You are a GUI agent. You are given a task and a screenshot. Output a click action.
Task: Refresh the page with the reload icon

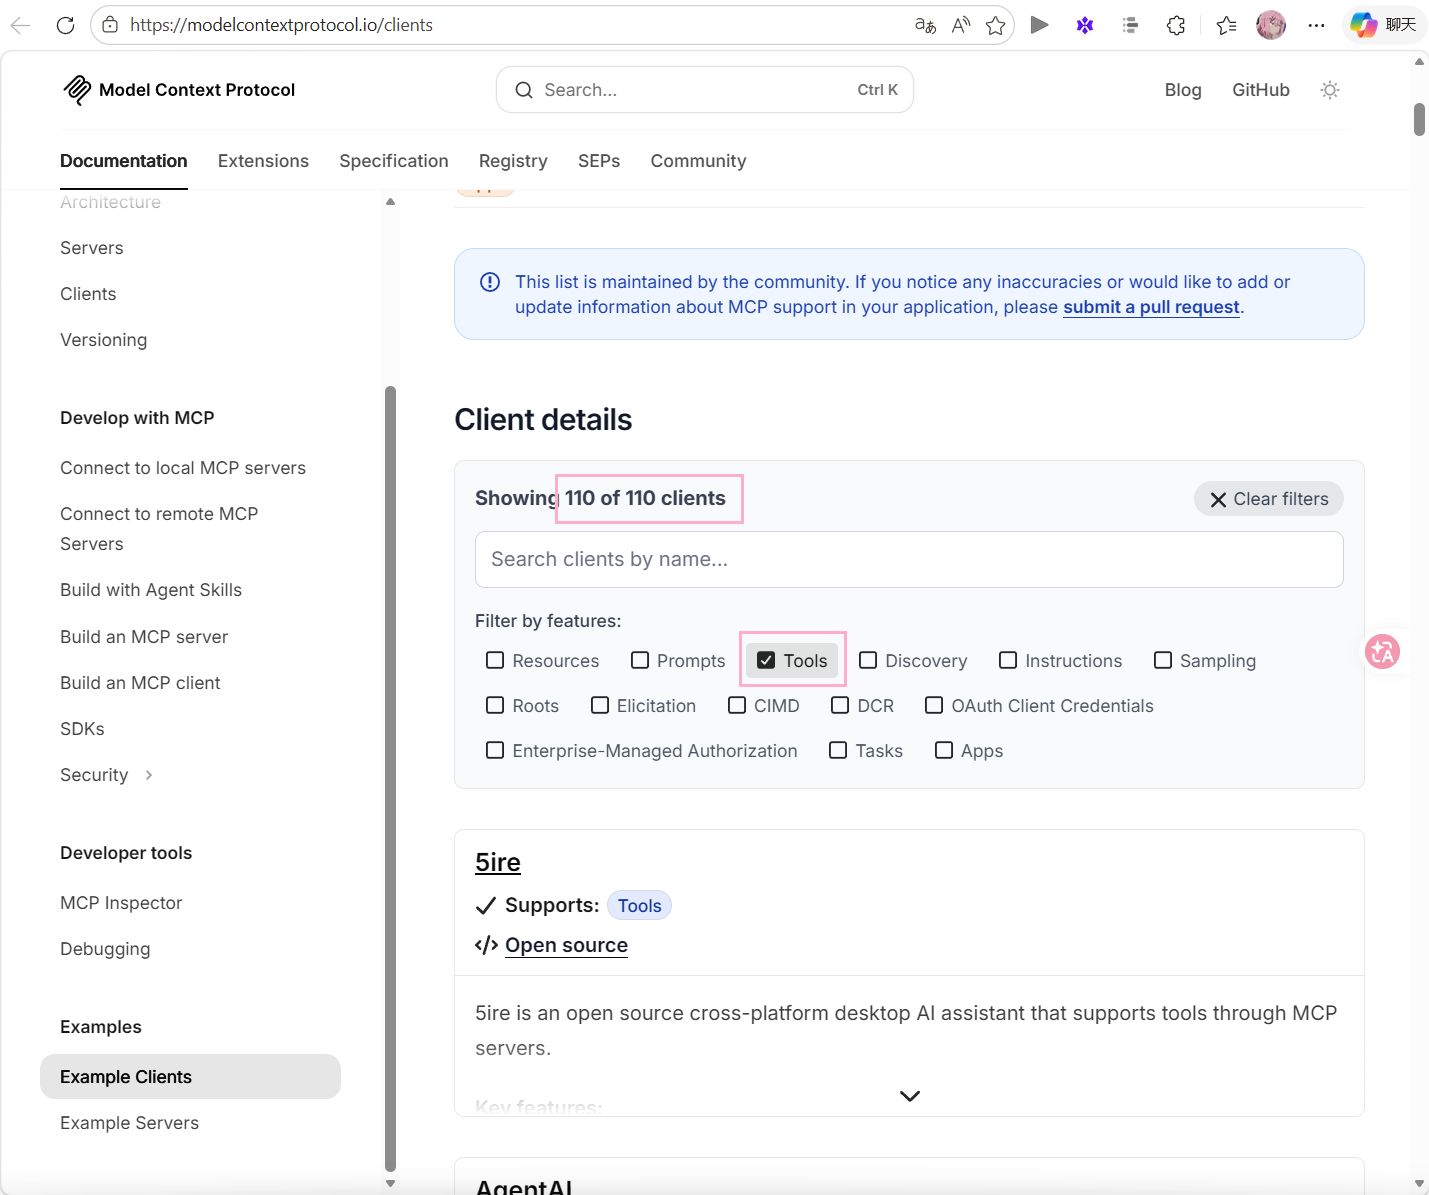point(66,25)
